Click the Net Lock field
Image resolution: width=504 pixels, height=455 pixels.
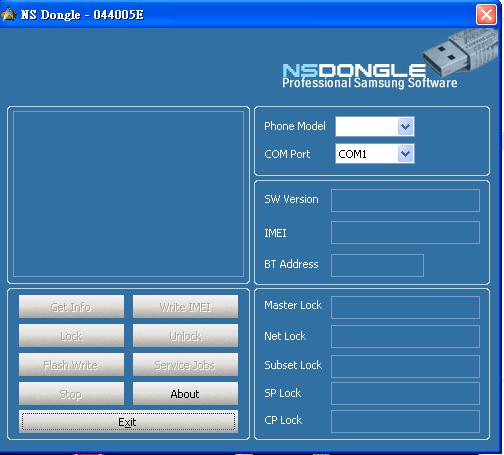pos(405,337)
